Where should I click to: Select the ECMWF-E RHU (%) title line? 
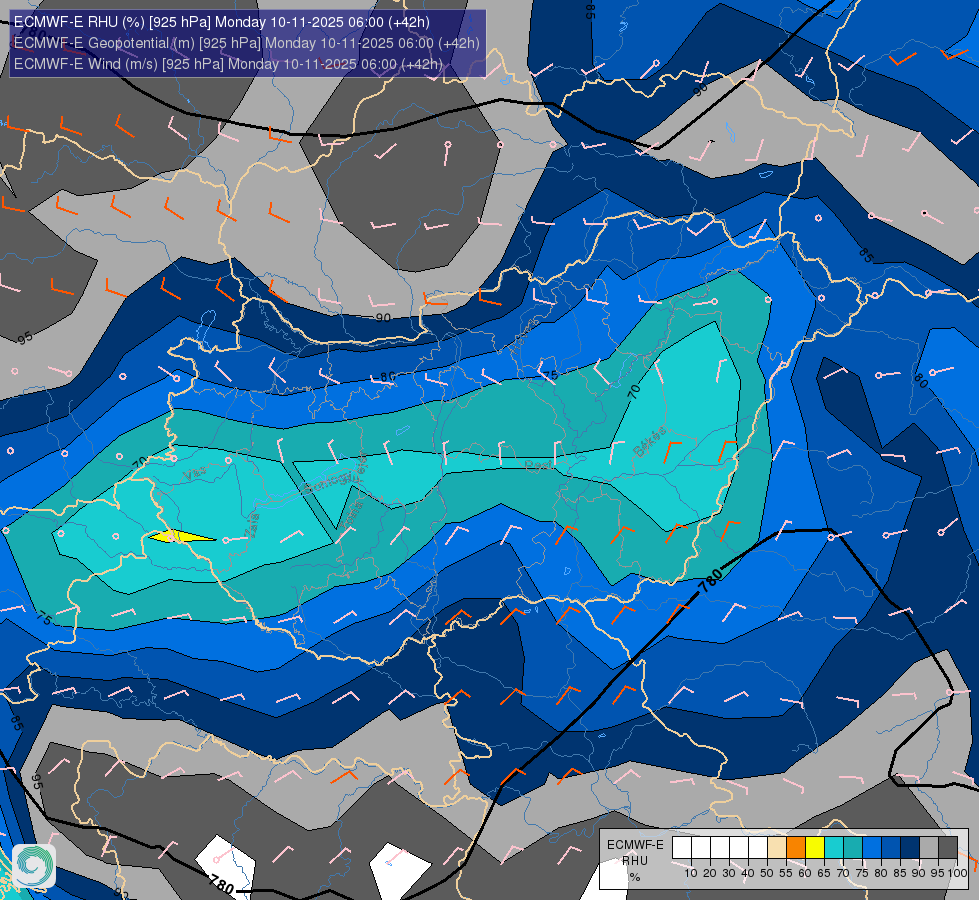click(222, 22)
